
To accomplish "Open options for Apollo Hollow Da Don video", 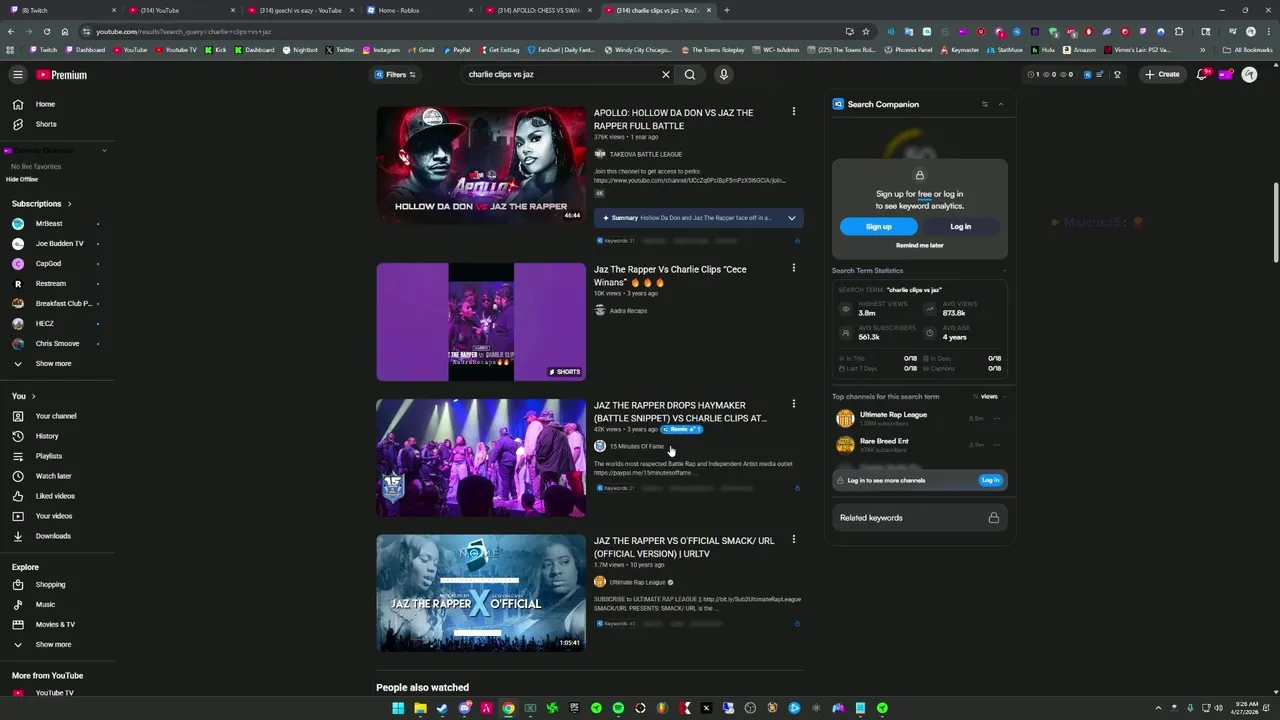I will coord(794,112).
